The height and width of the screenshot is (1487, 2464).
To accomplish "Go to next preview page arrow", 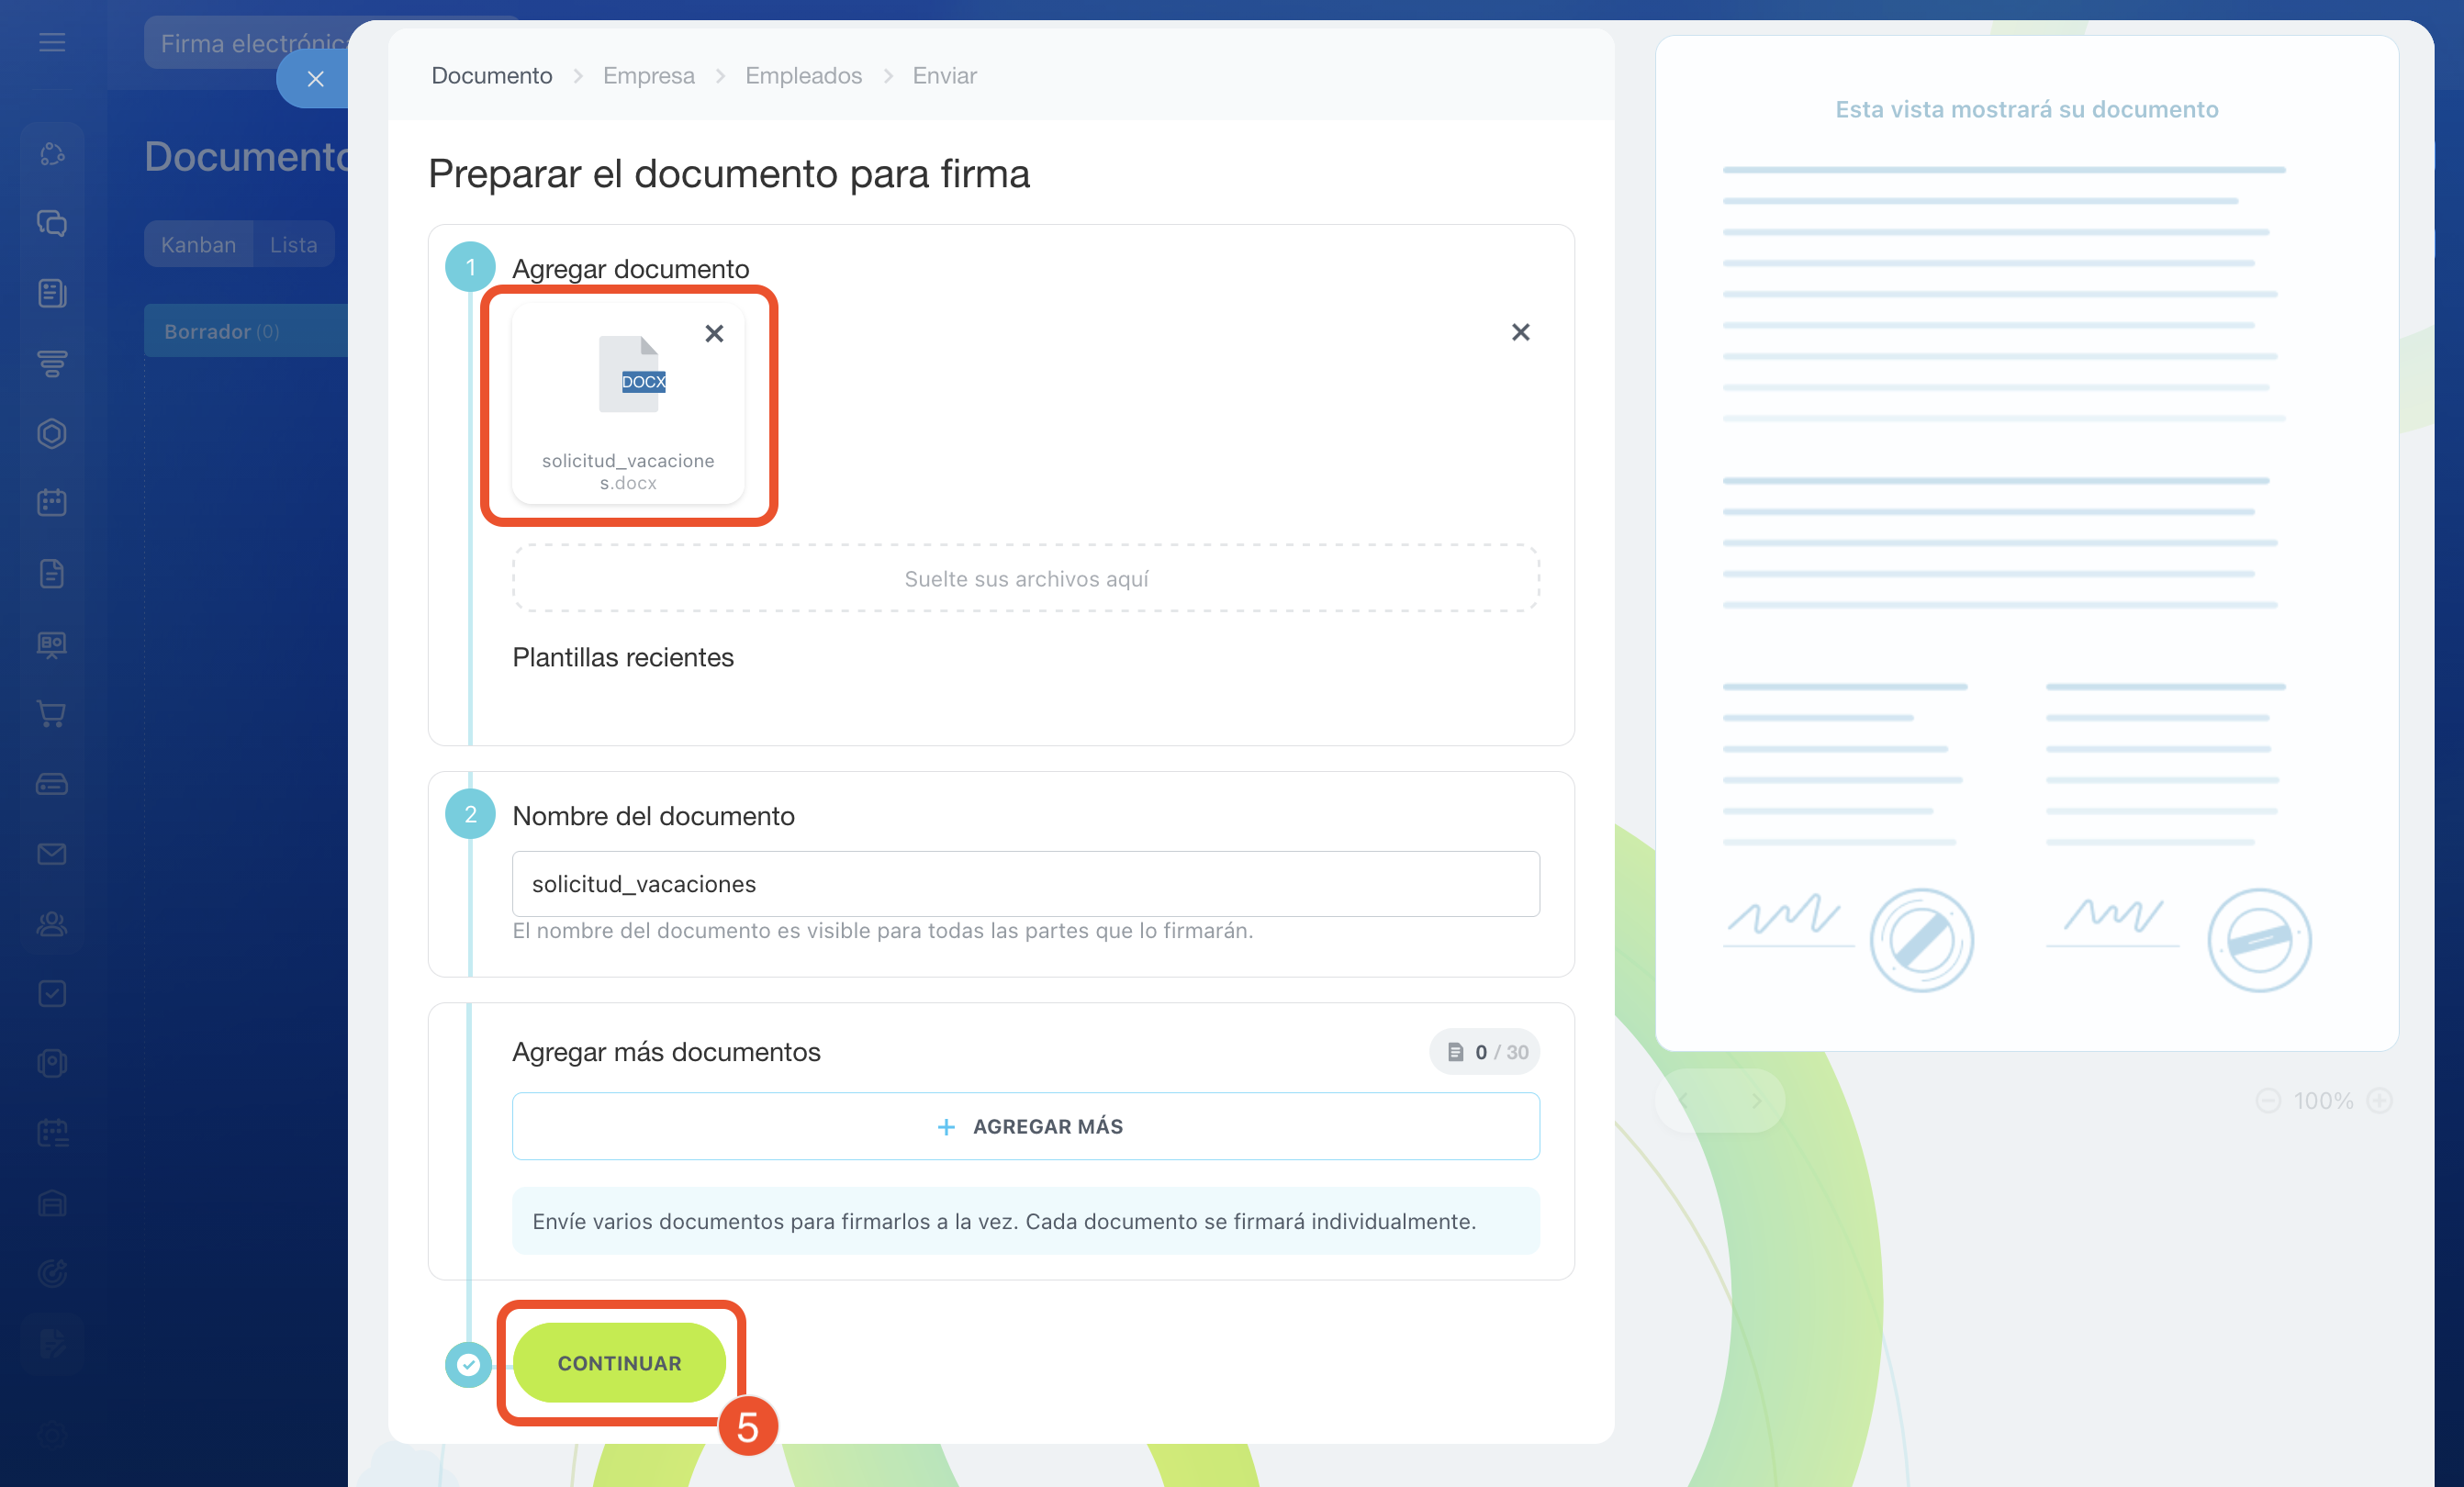I will click(x=1755, y=1101).
